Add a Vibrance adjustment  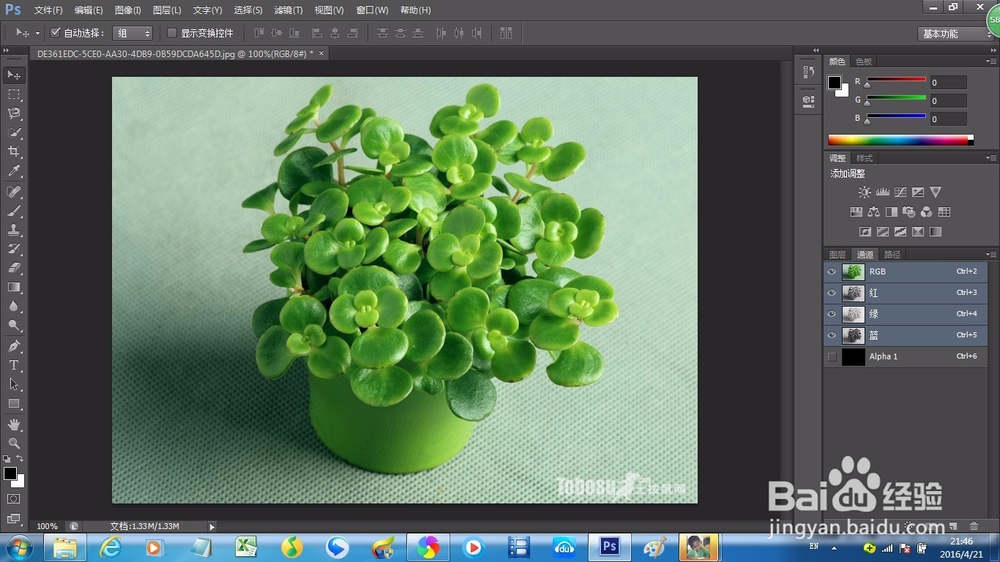(x=936, y=192)
